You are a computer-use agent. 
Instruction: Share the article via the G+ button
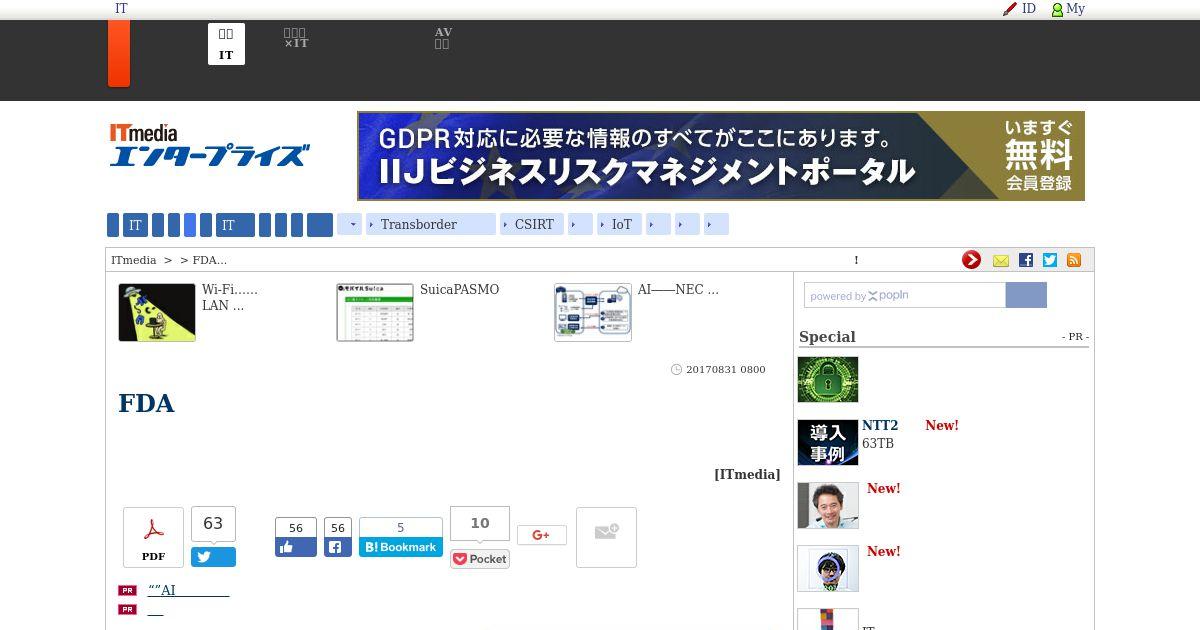point(542,535)
